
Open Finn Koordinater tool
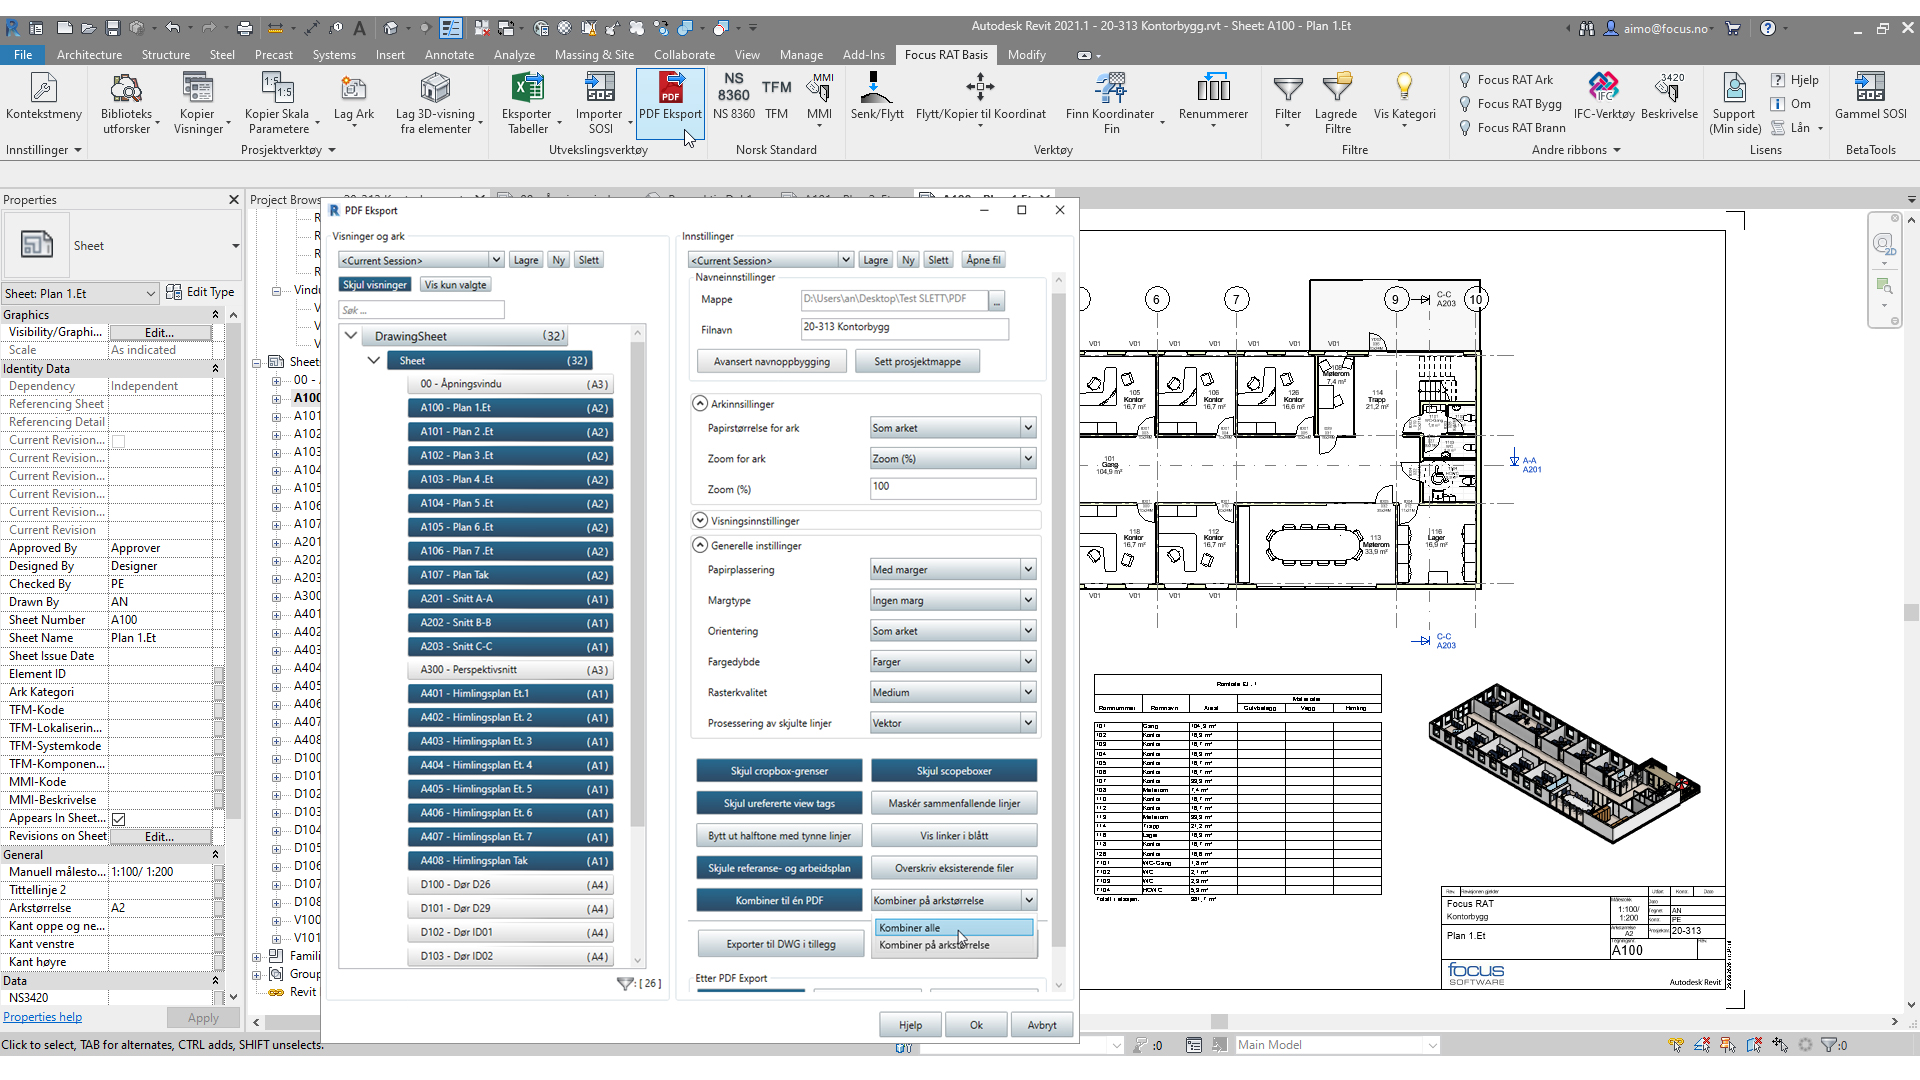(1110, 104)
